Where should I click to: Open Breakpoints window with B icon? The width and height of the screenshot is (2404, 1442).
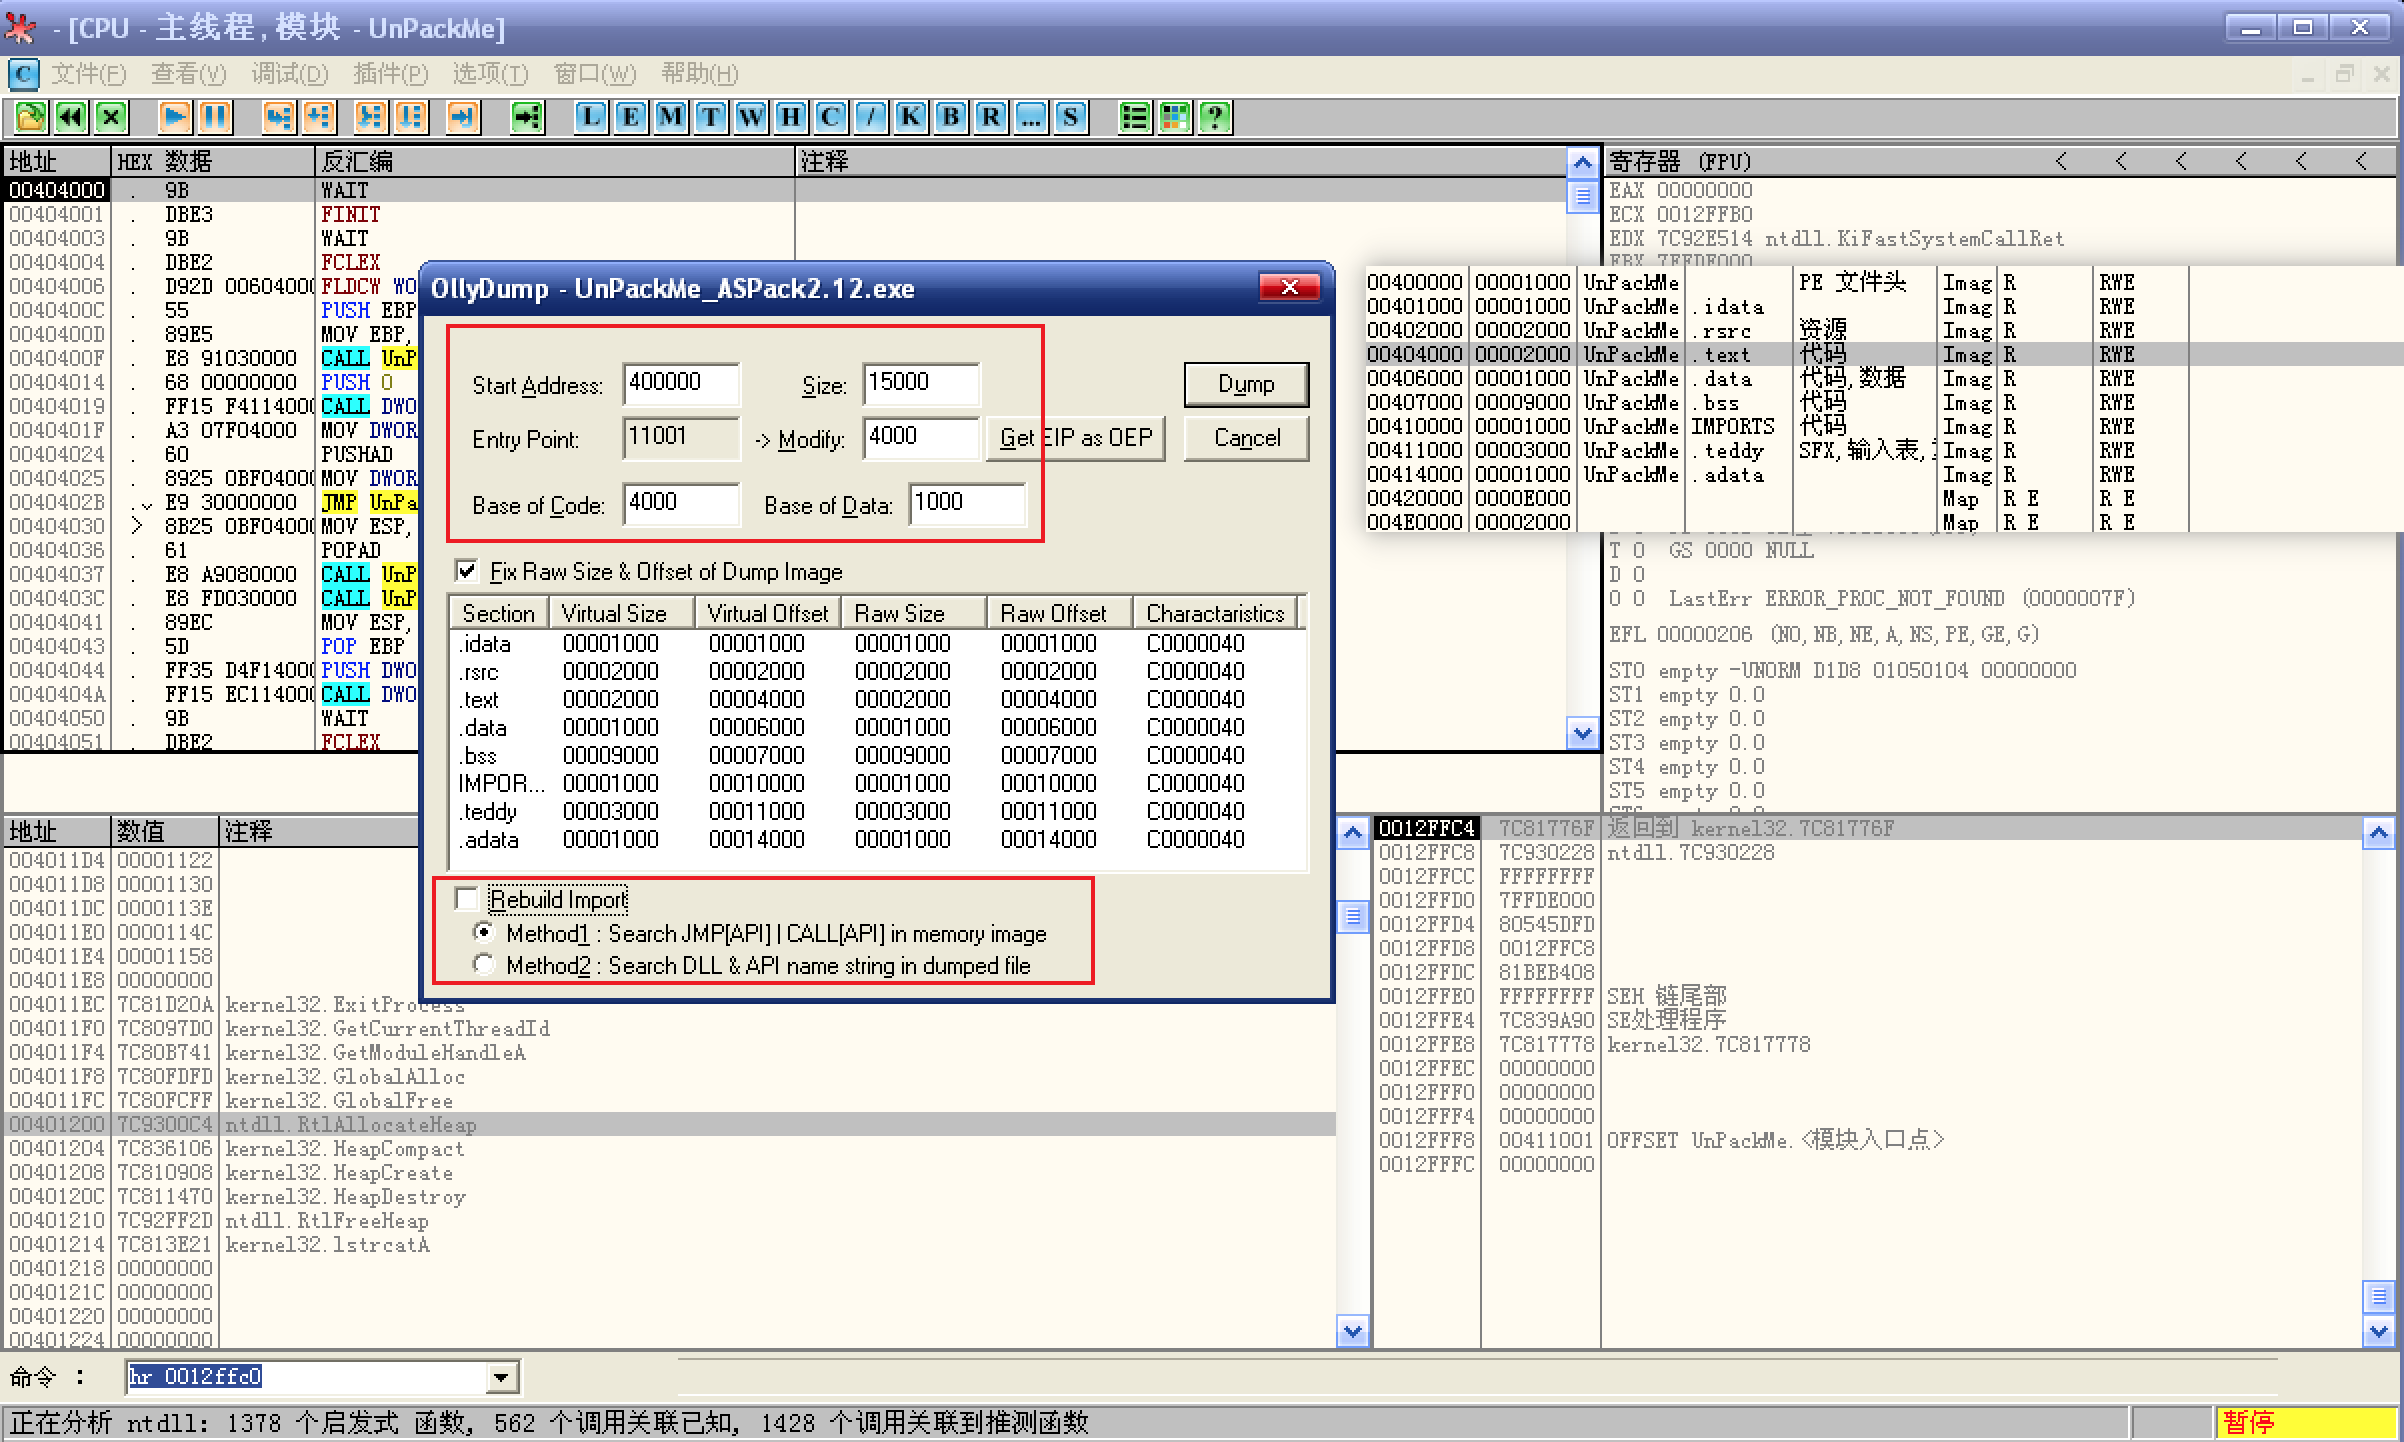coord(950,117)
